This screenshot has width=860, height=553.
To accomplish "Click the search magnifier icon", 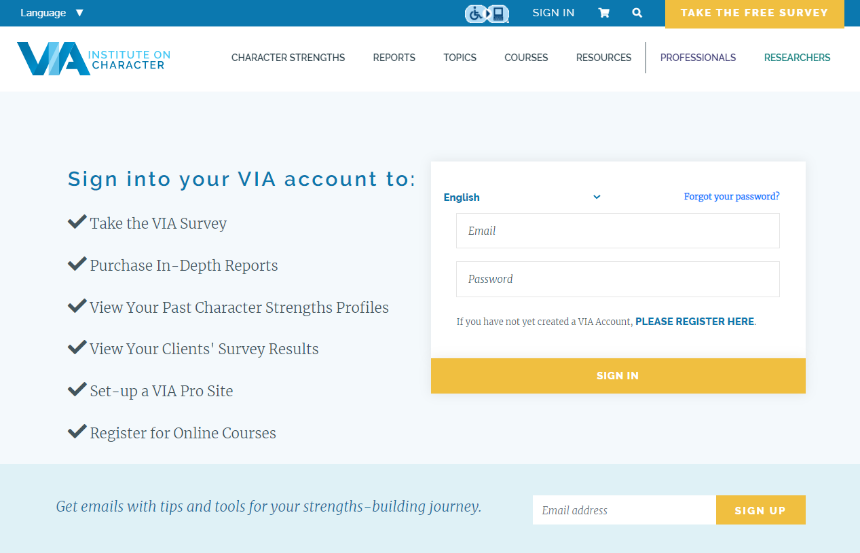I will 637,13.
